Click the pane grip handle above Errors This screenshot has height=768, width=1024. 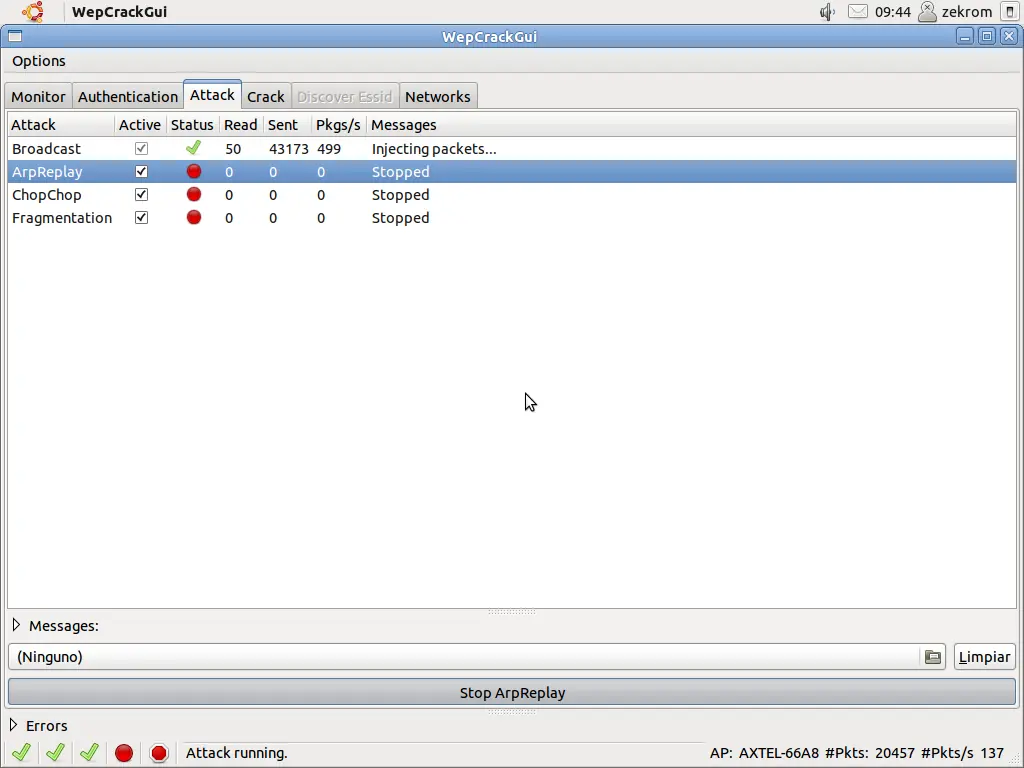point(512,712)
